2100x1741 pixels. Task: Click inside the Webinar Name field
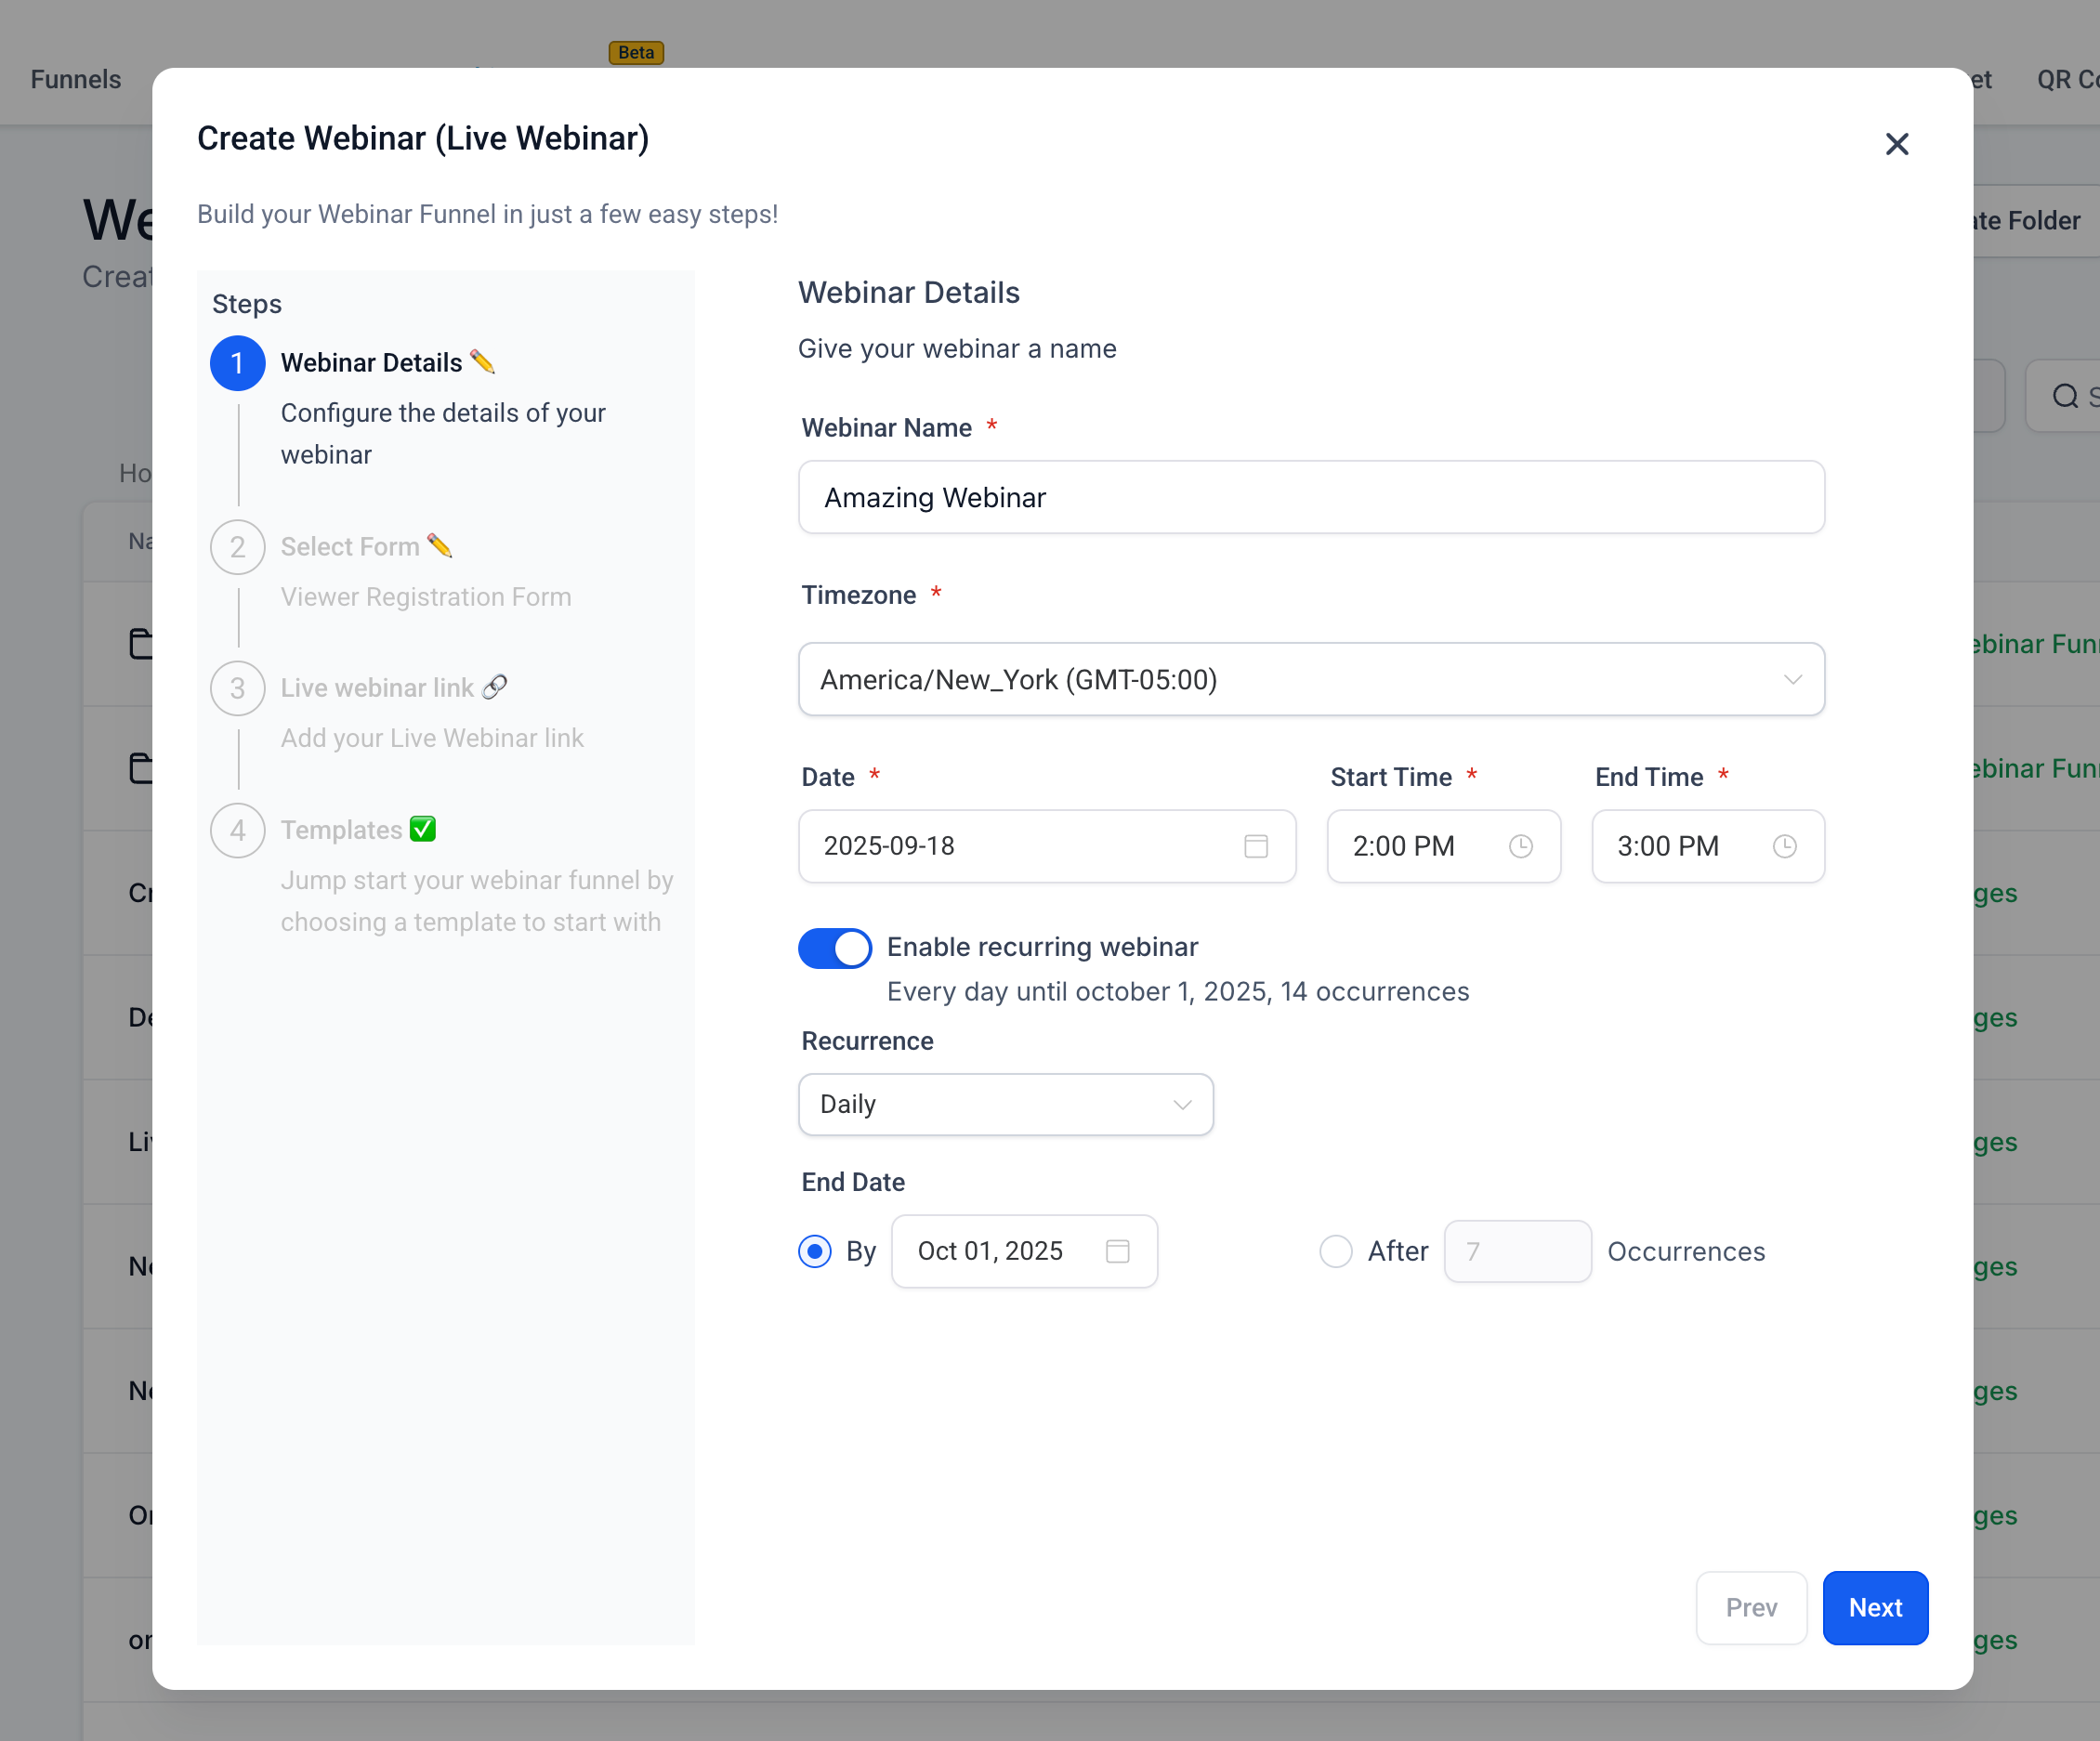pos(1311,497)
